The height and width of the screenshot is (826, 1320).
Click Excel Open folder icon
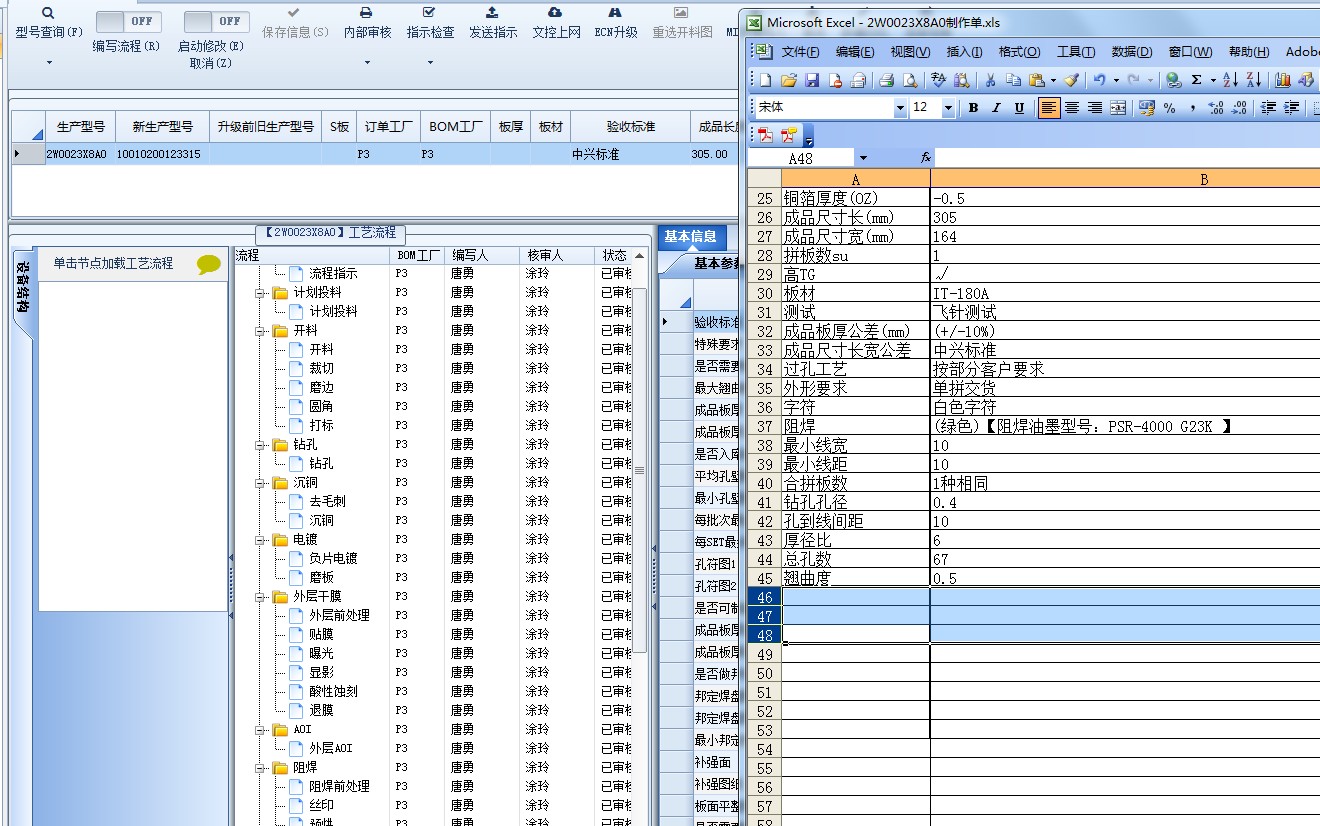click(x=789, y=80)
